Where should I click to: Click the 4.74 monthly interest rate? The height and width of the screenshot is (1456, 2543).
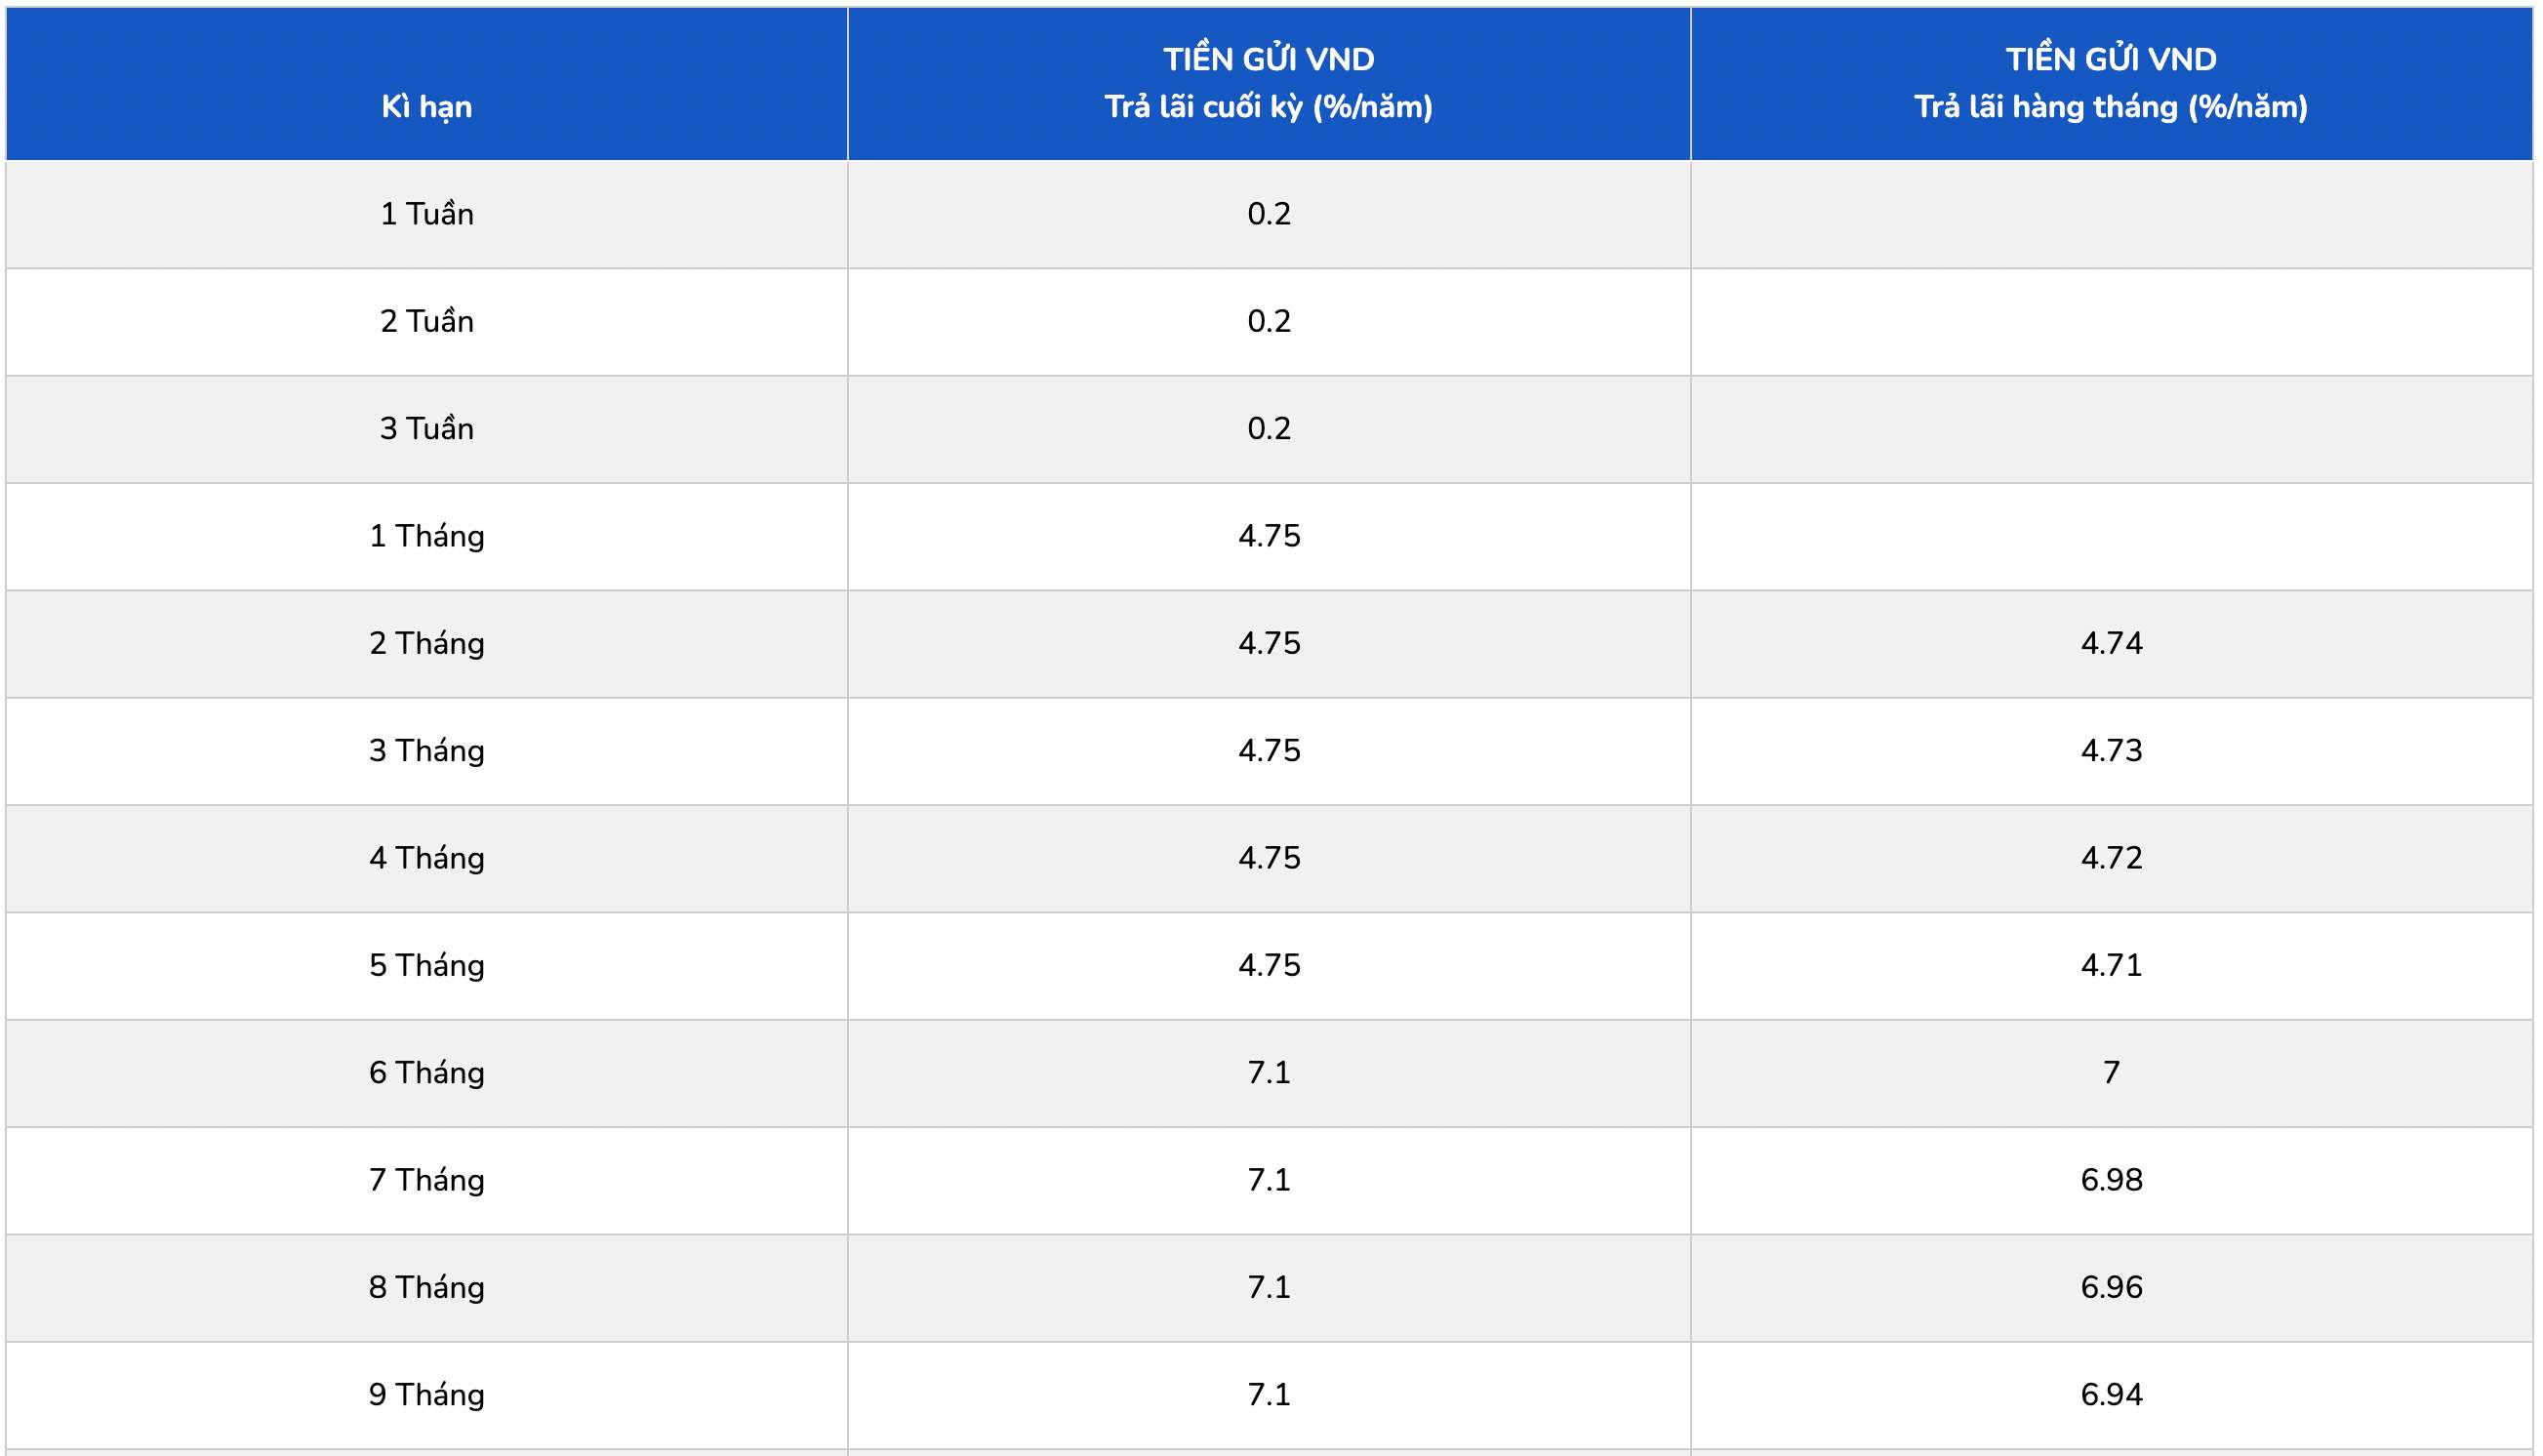2110,643
